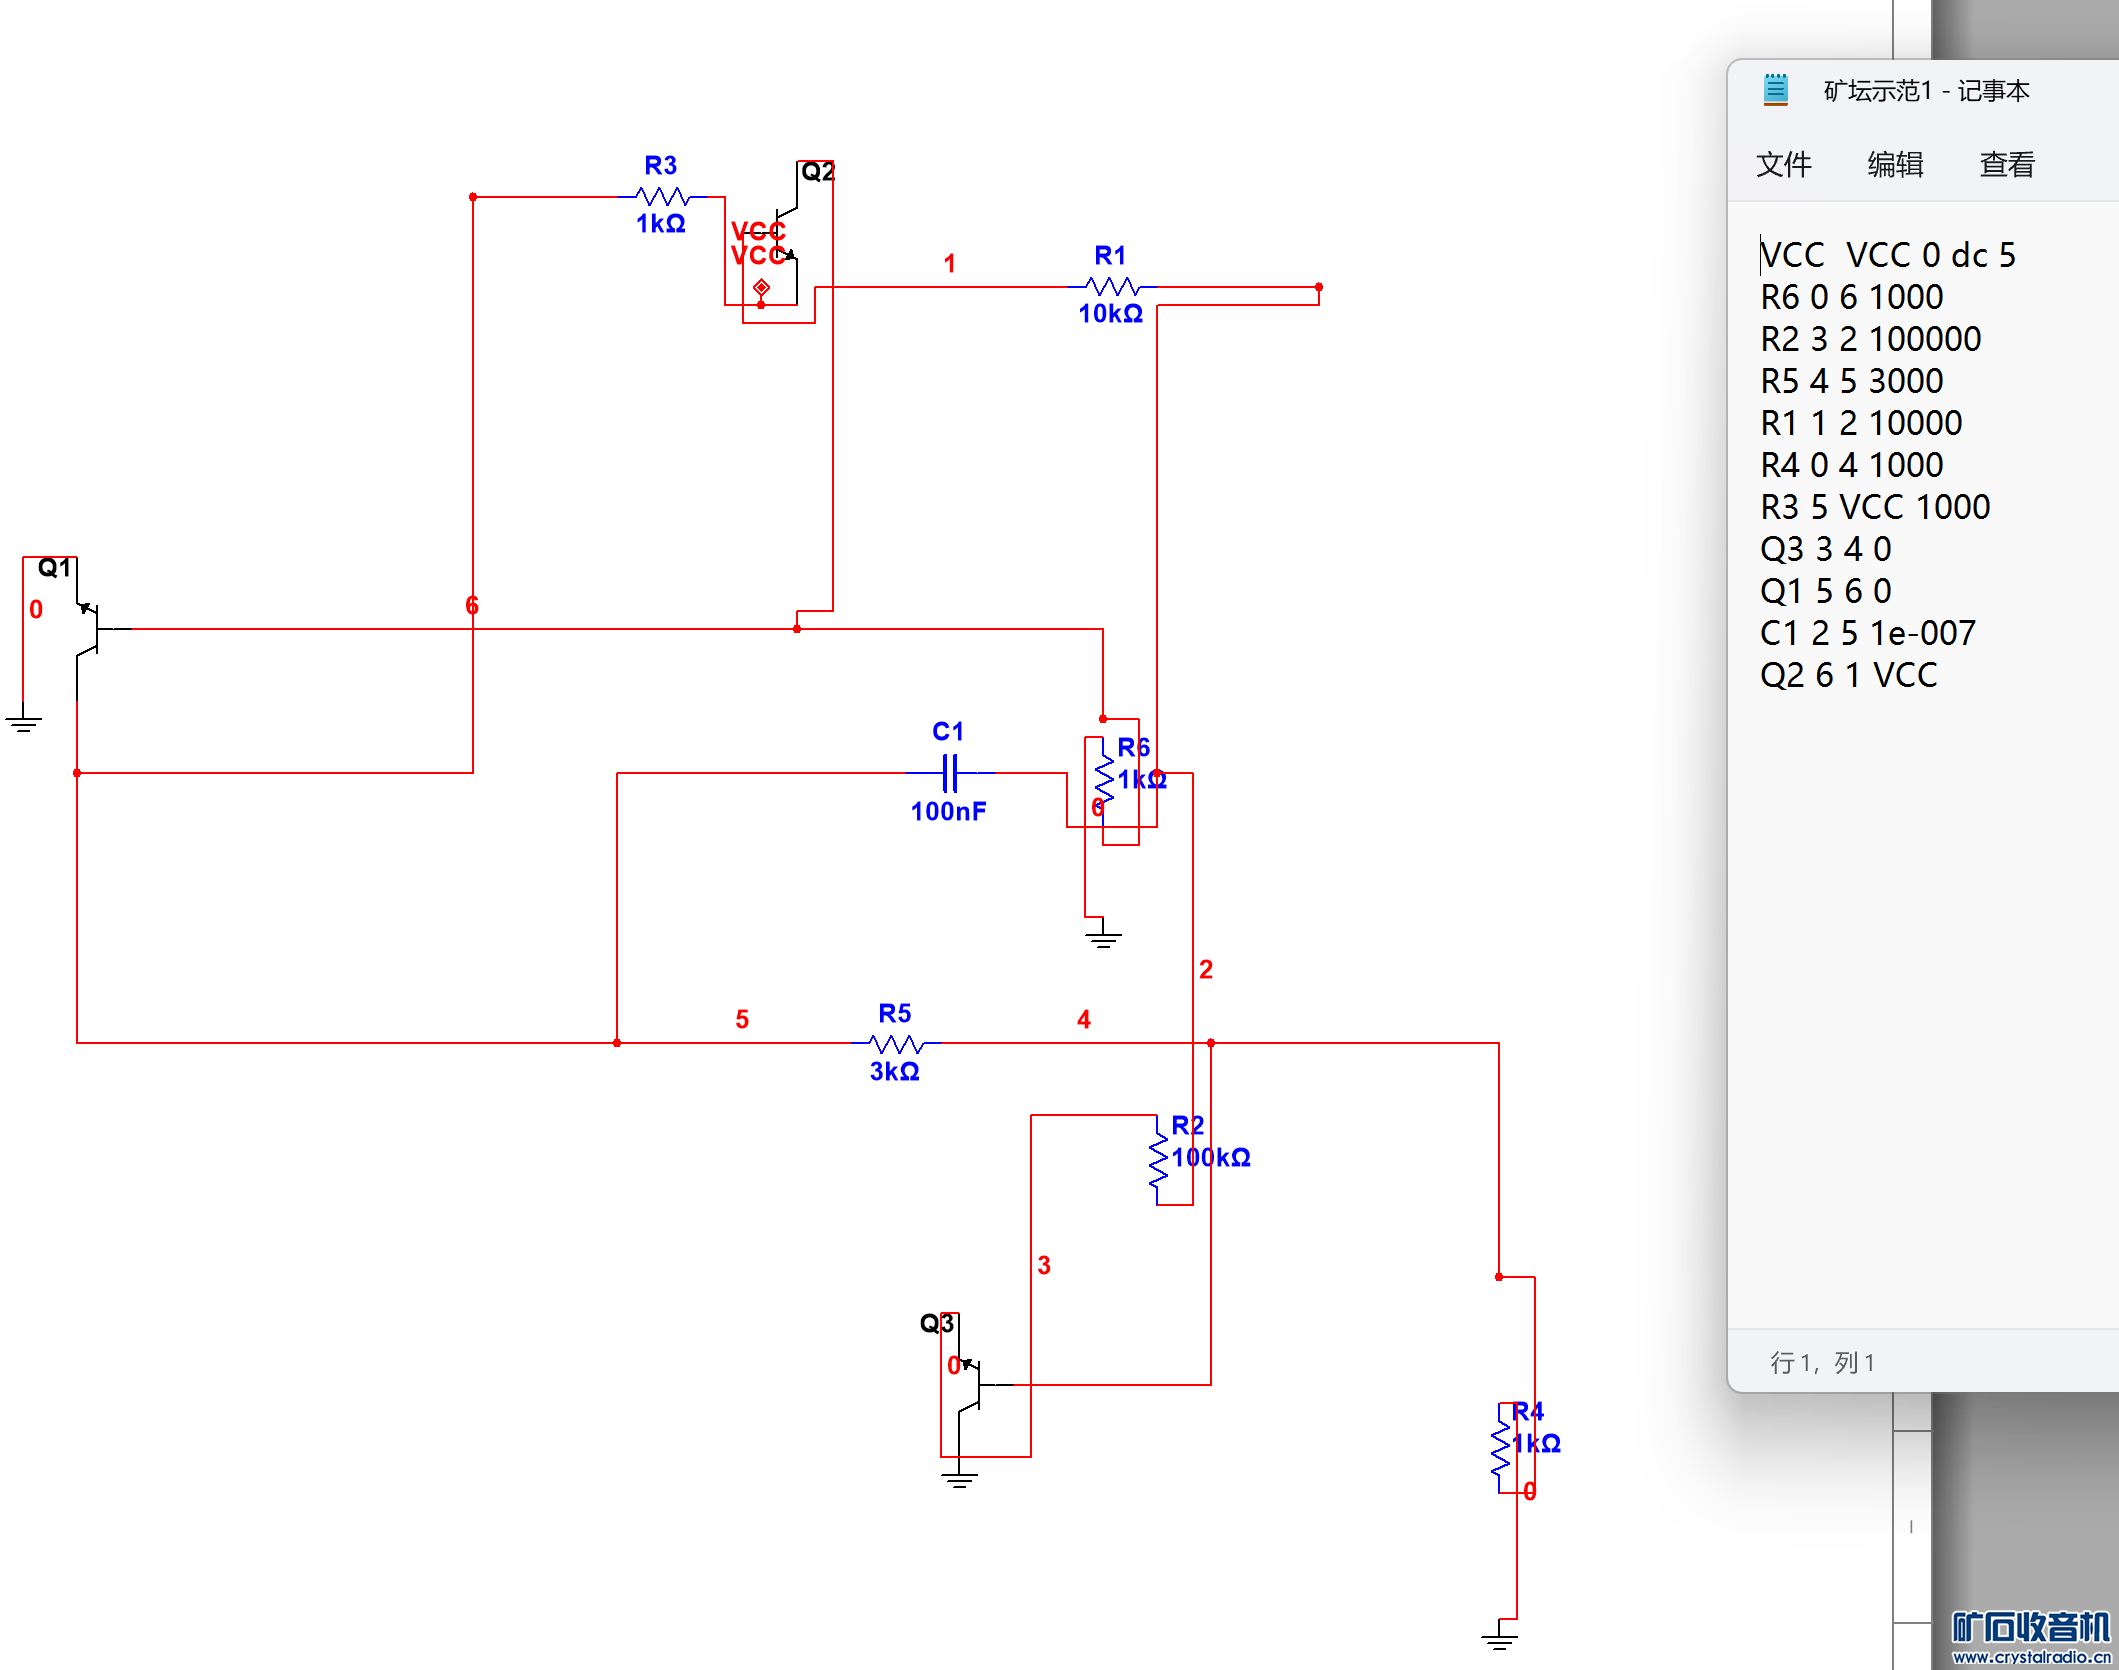The width and height of the screenshot is (2119, 1670).
Task: Click netlist line 'VCC VCC 0 dc 5'
Action: [1888, 255]
